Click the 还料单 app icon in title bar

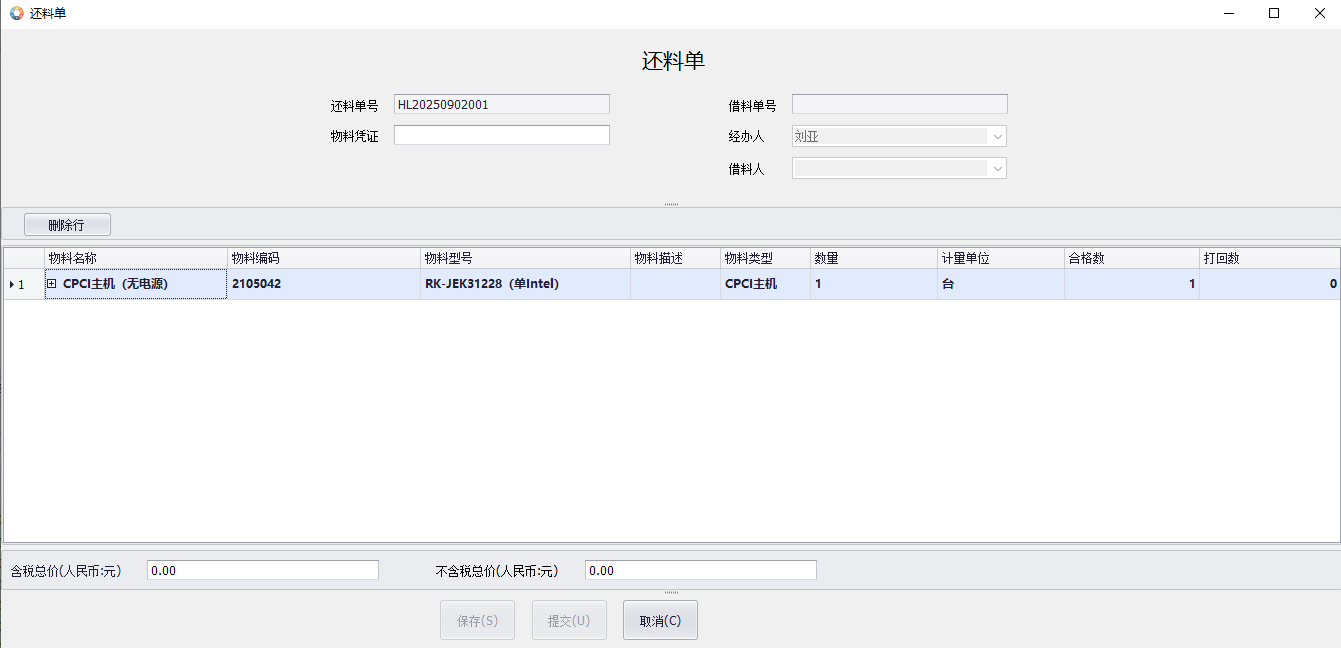16,14
